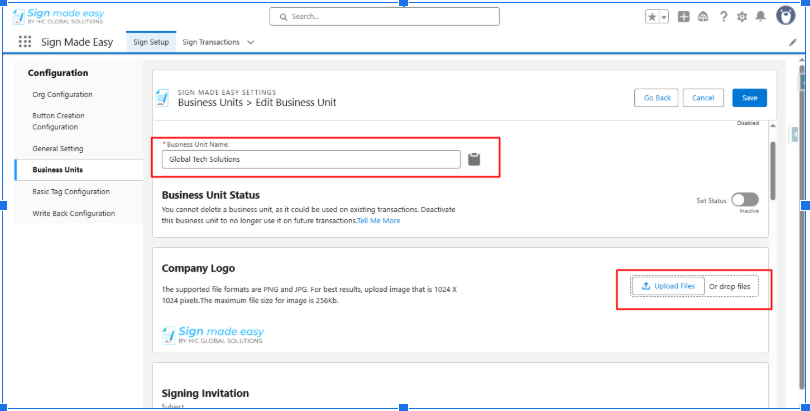Open the user profile avatar
The image size is (810, 411).
coord(786,16)
